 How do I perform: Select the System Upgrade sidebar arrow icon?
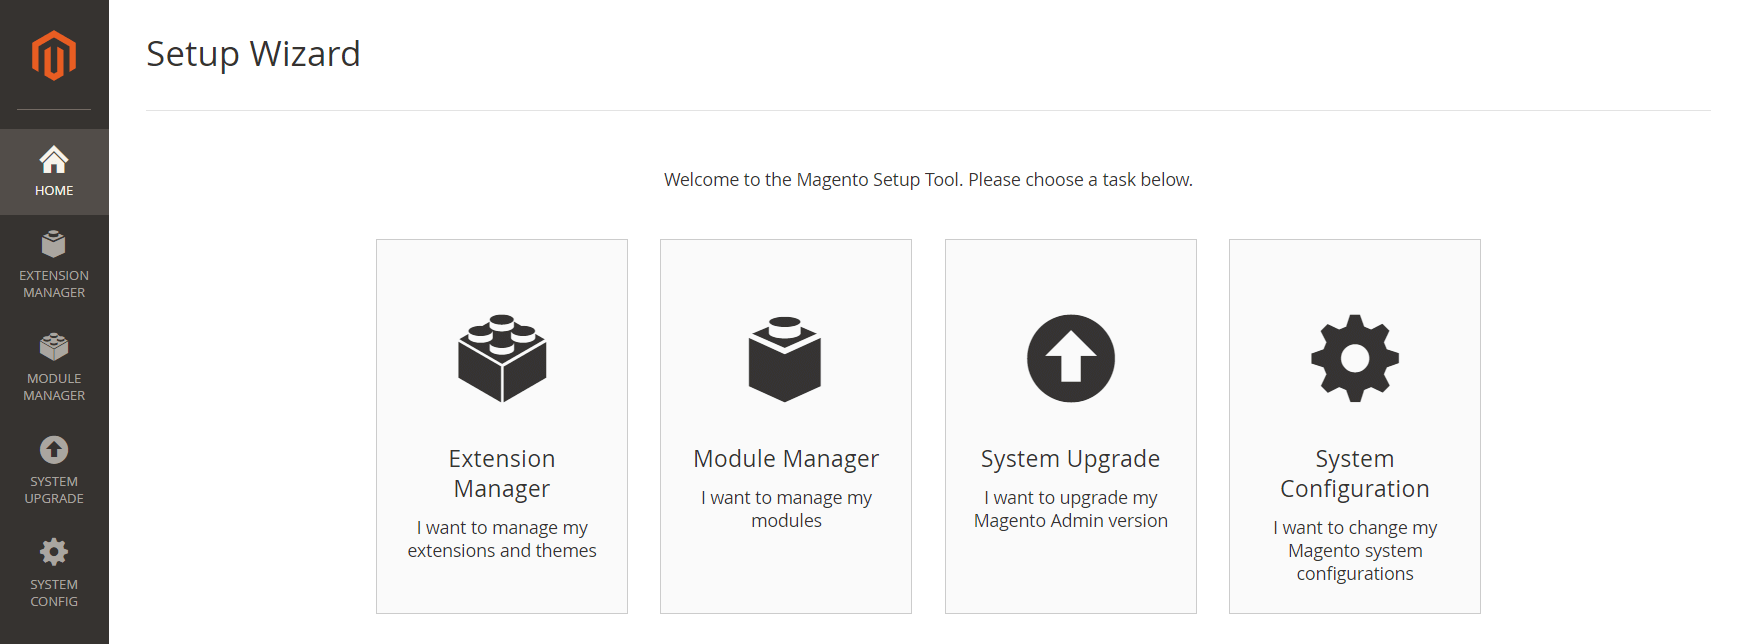54,450
